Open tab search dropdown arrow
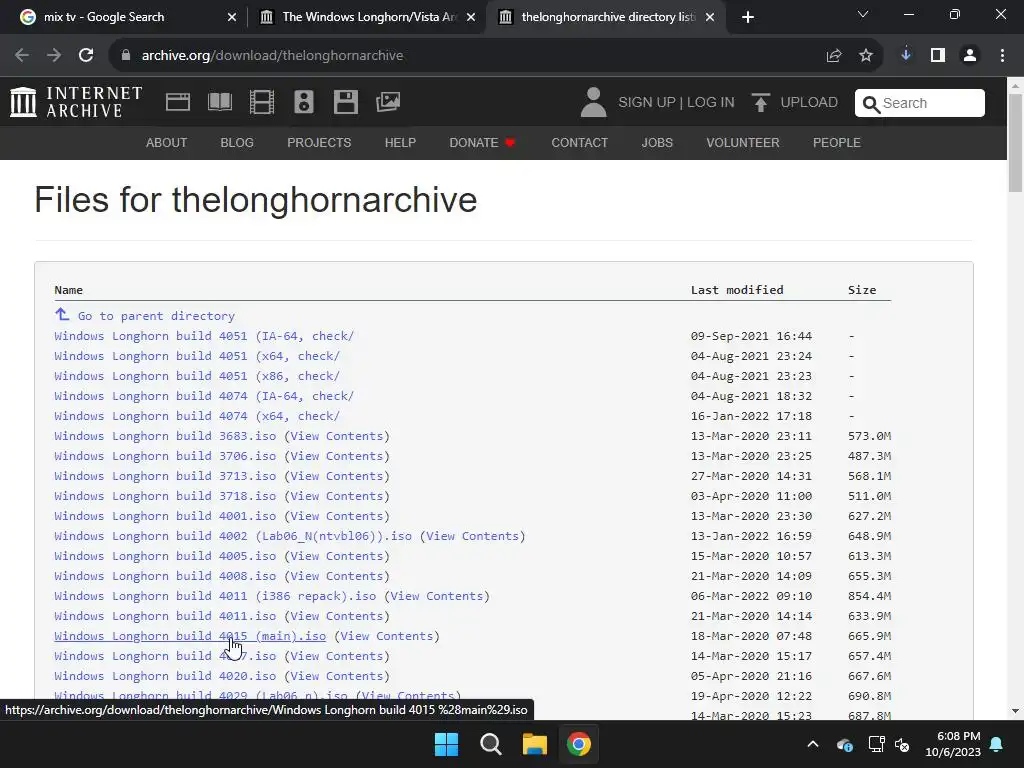 tap(863, 14)
